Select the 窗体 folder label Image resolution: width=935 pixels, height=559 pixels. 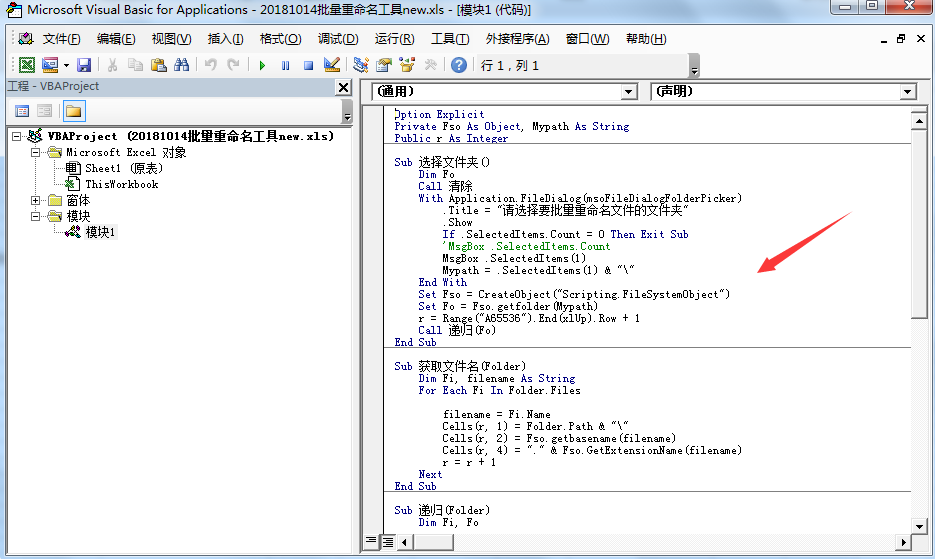tap(78, 200)
